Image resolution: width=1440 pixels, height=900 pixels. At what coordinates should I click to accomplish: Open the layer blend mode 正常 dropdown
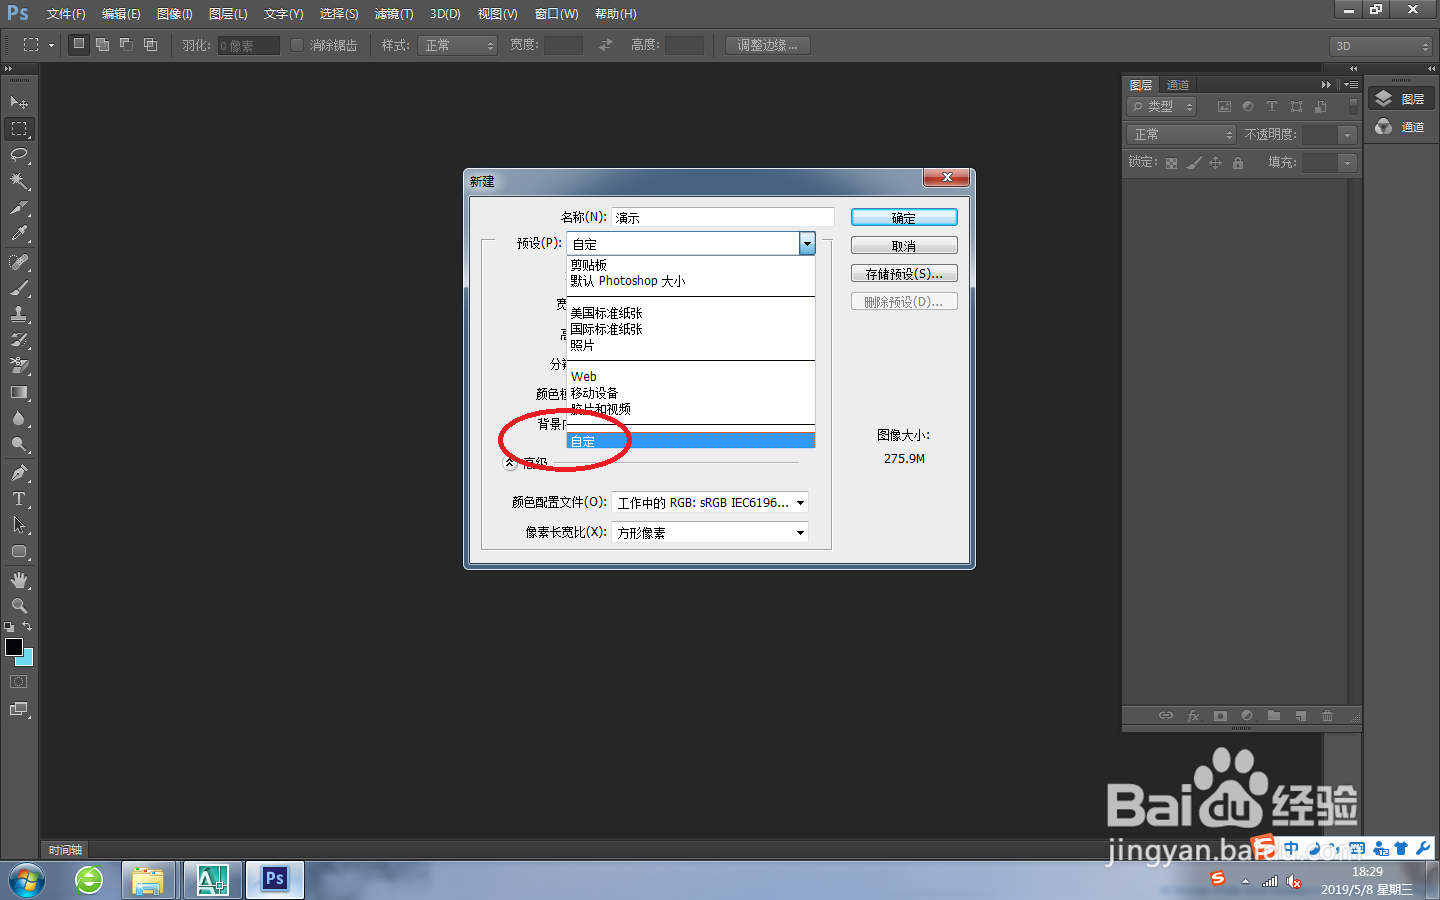point(1182,134)
